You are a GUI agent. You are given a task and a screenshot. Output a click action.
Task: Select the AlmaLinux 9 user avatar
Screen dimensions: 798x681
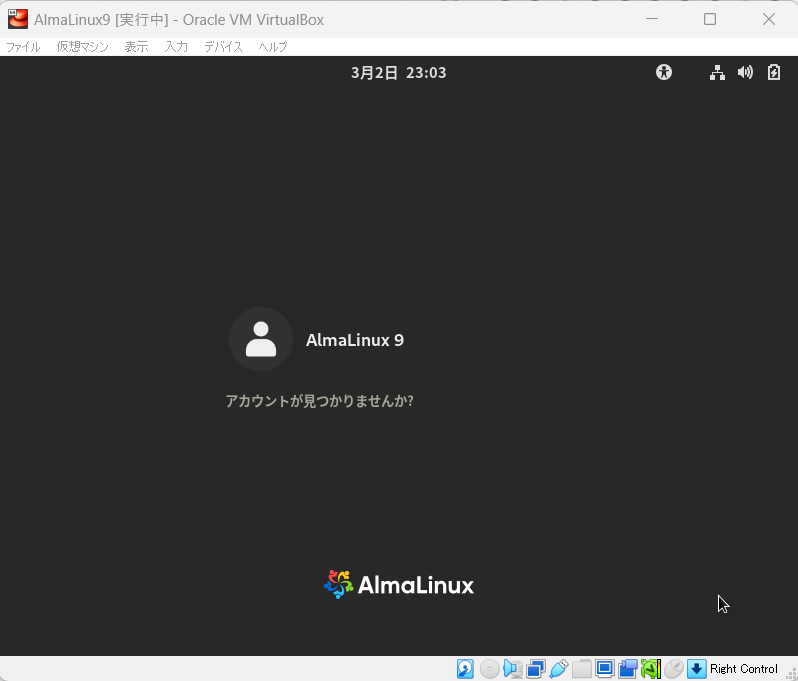[x=261, y=339]
